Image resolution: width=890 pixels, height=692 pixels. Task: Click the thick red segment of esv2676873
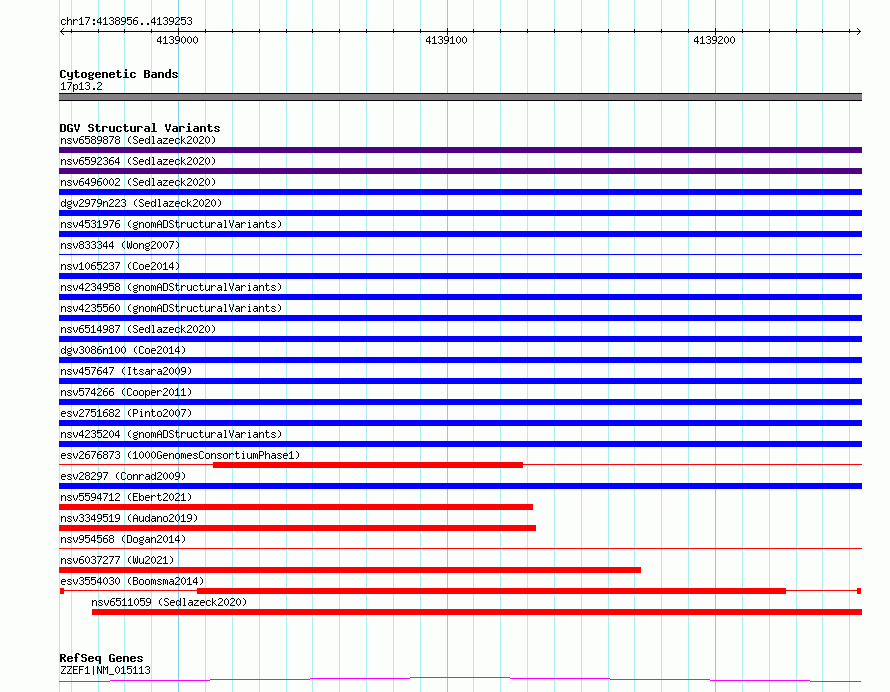pyautogui.click(x=368, y=465)
